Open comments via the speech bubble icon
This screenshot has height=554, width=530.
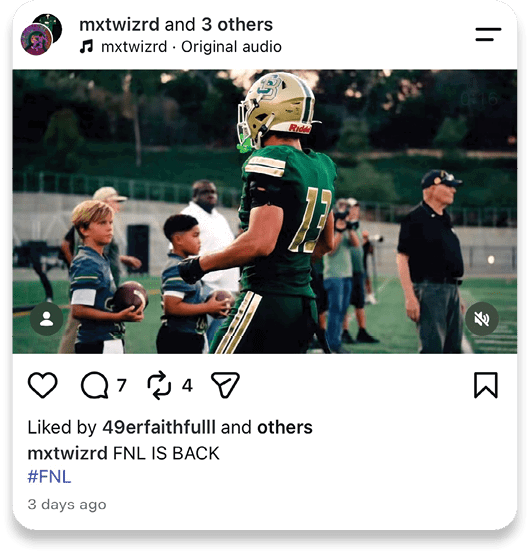click(94, 385)
